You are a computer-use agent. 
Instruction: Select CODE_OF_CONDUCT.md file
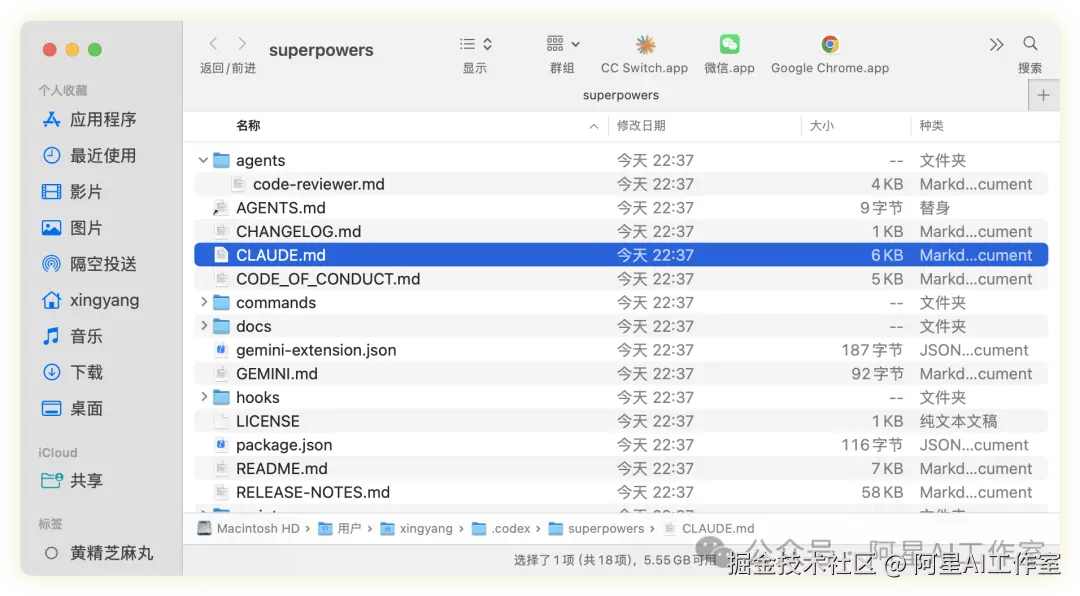pyautogui.click(x=621, y=279)
